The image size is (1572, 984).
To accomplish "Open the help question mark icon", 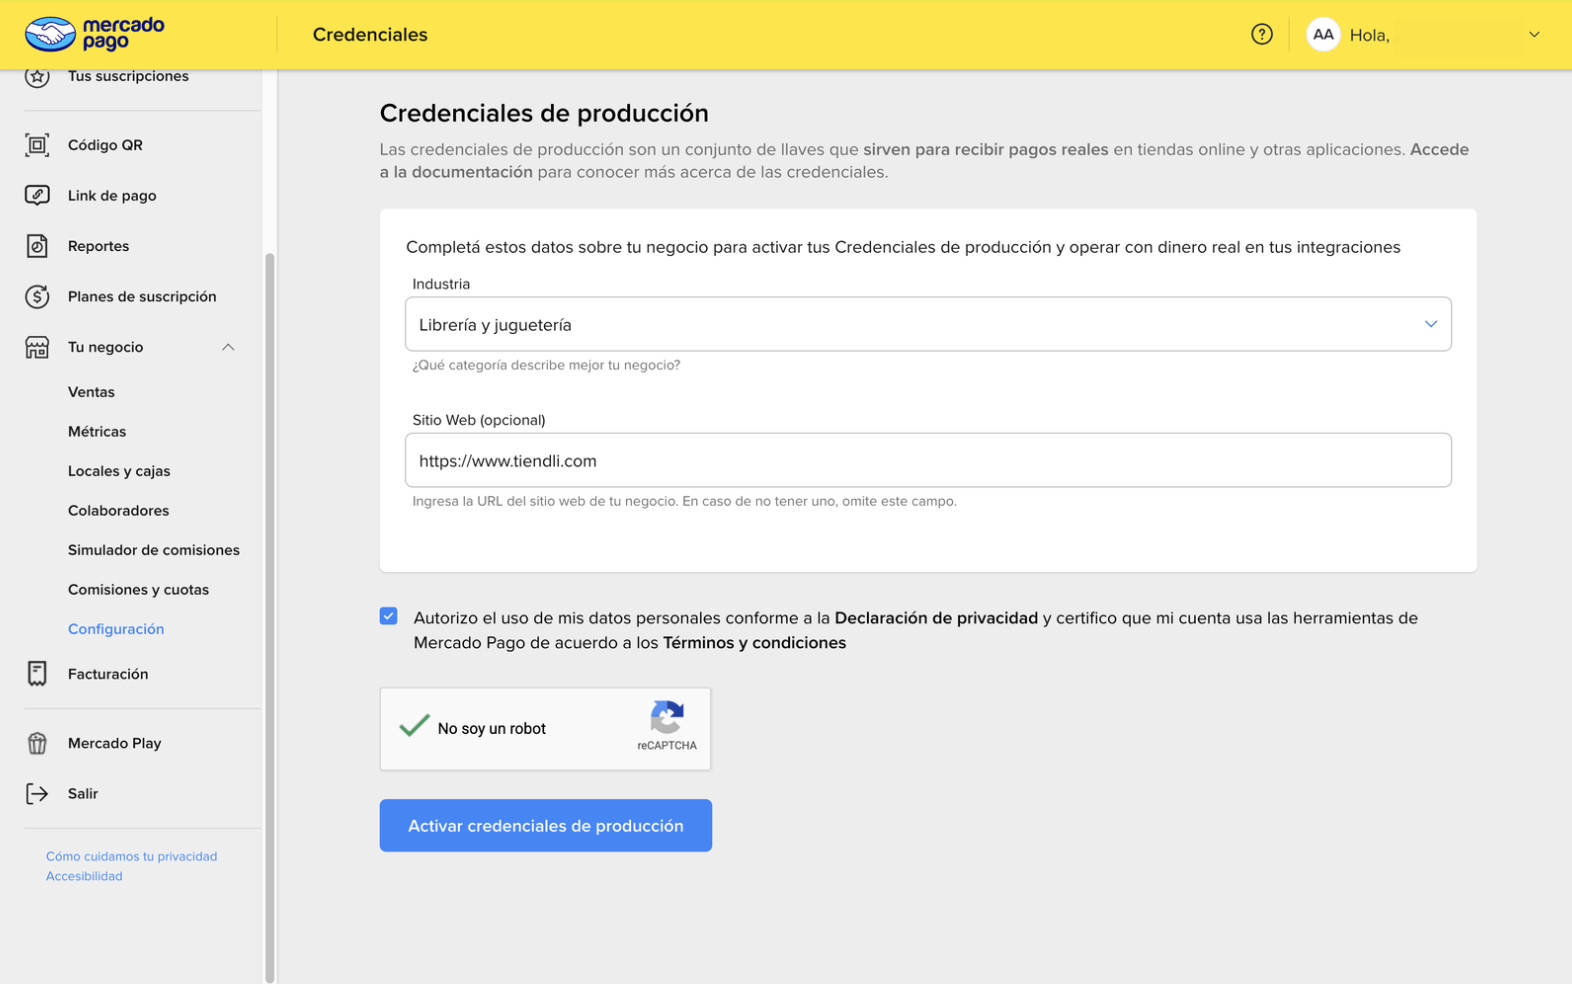I will (x=1262, y=34).
